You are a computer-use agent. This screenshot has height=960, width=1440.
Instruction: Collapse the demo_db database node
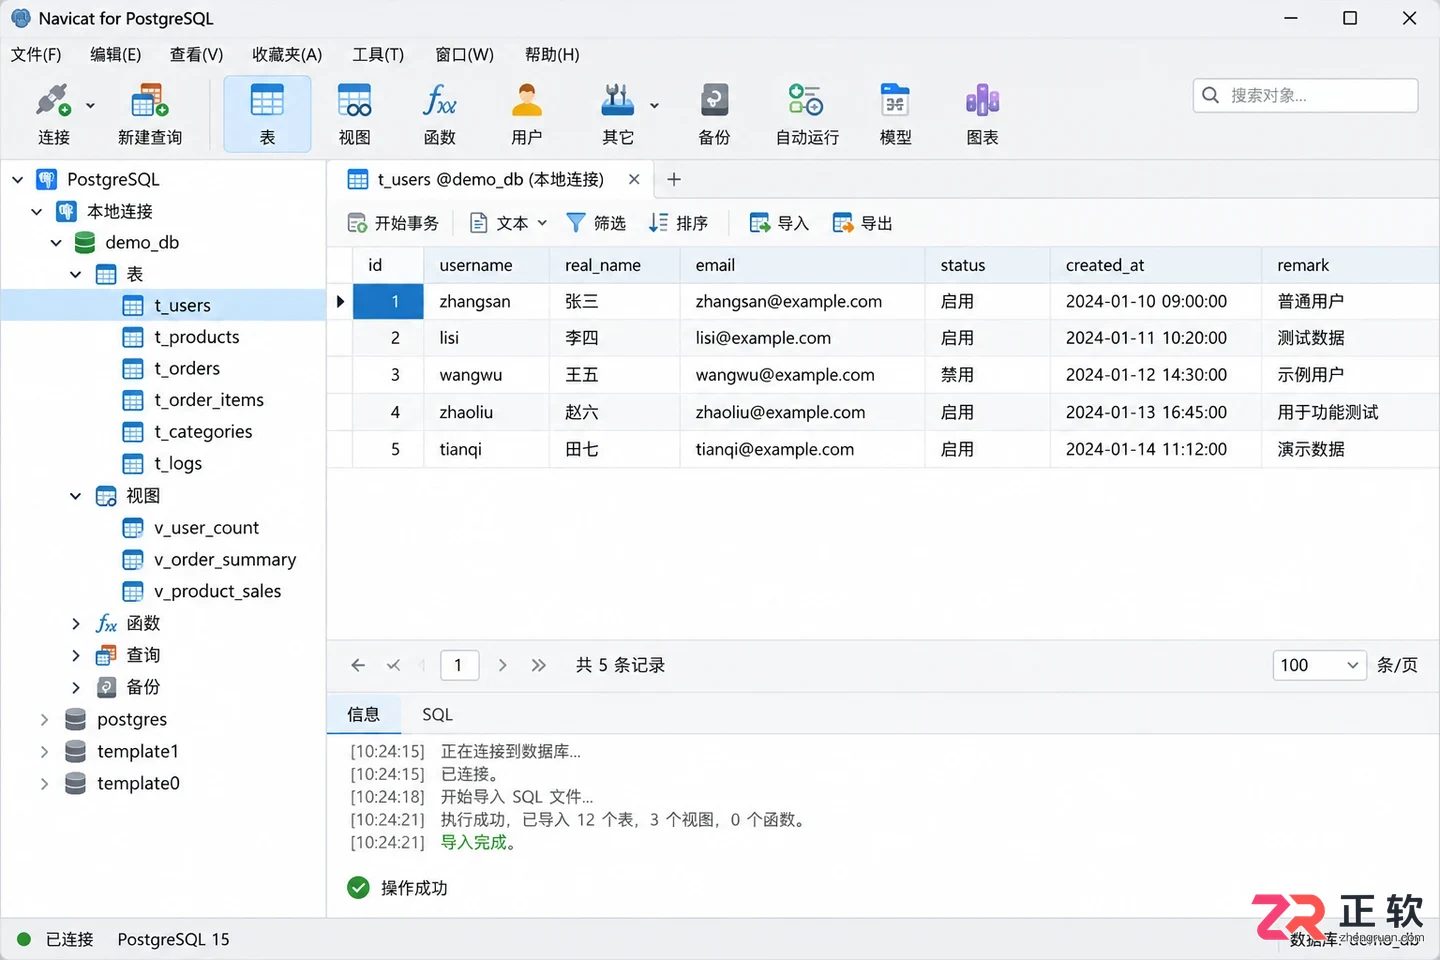click(56, 243)
